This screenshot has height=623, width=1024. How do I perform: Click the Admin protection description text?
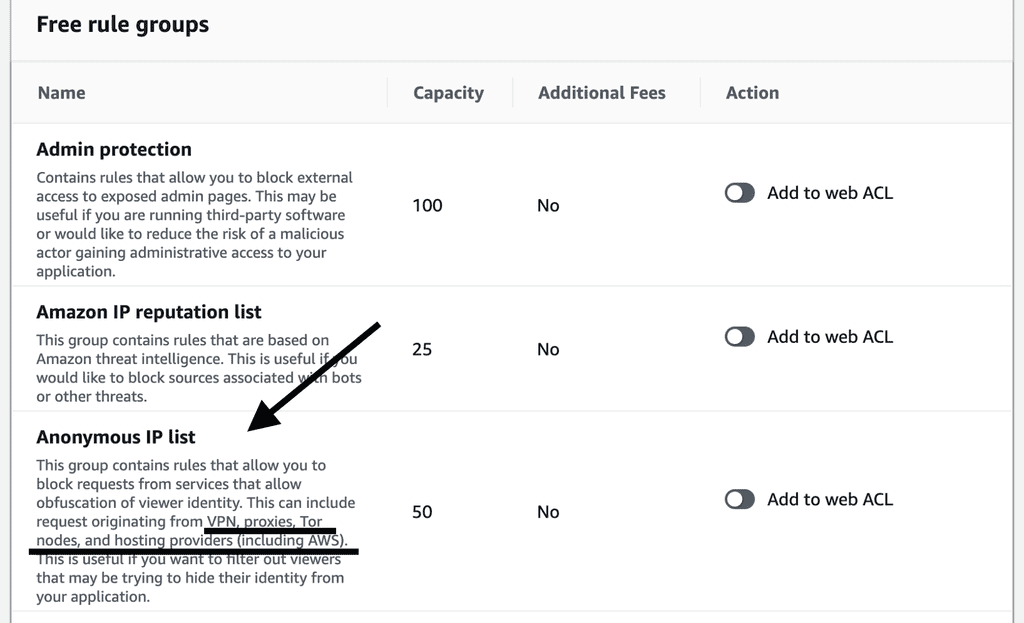tap(194, 224)
